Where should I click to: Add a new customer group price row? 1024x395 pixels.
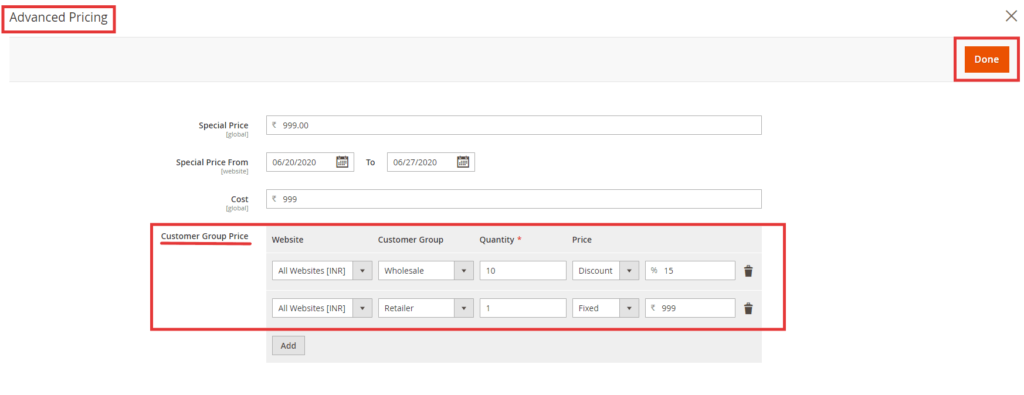click(289, 345)
